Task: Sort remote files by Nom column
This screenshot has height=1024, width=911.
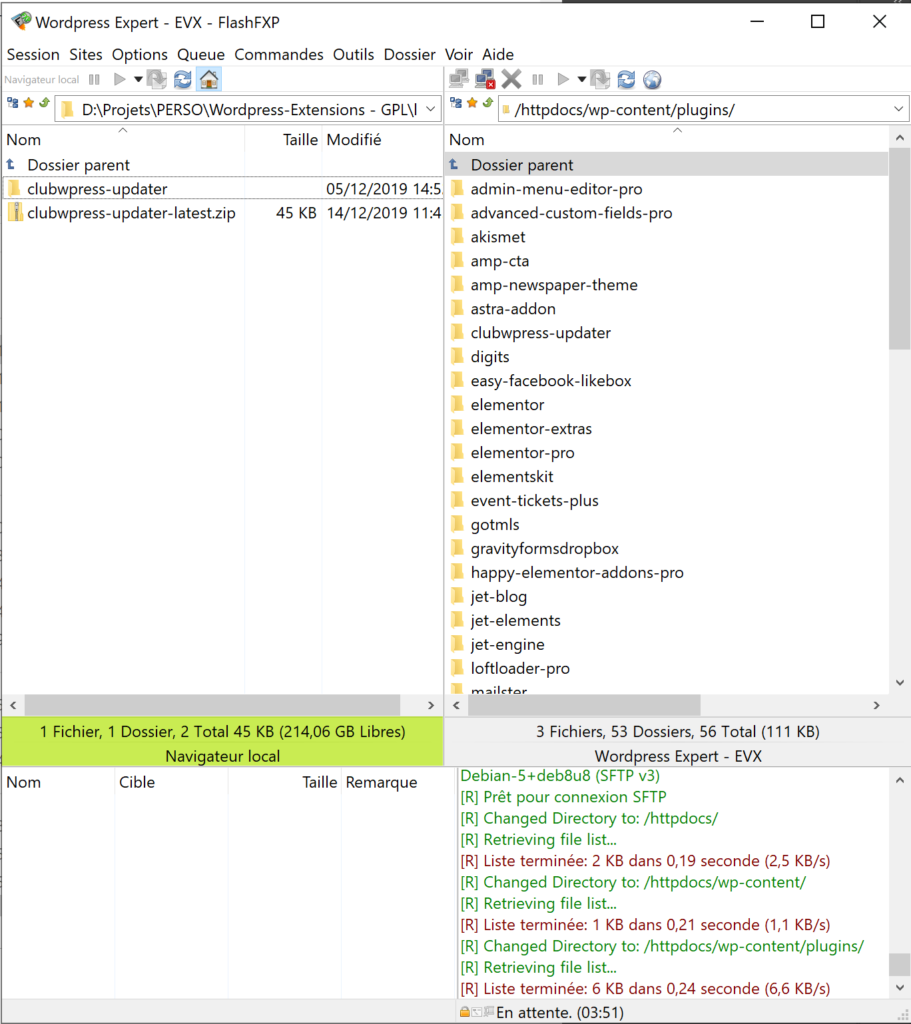Action: (x=666, y=139)
